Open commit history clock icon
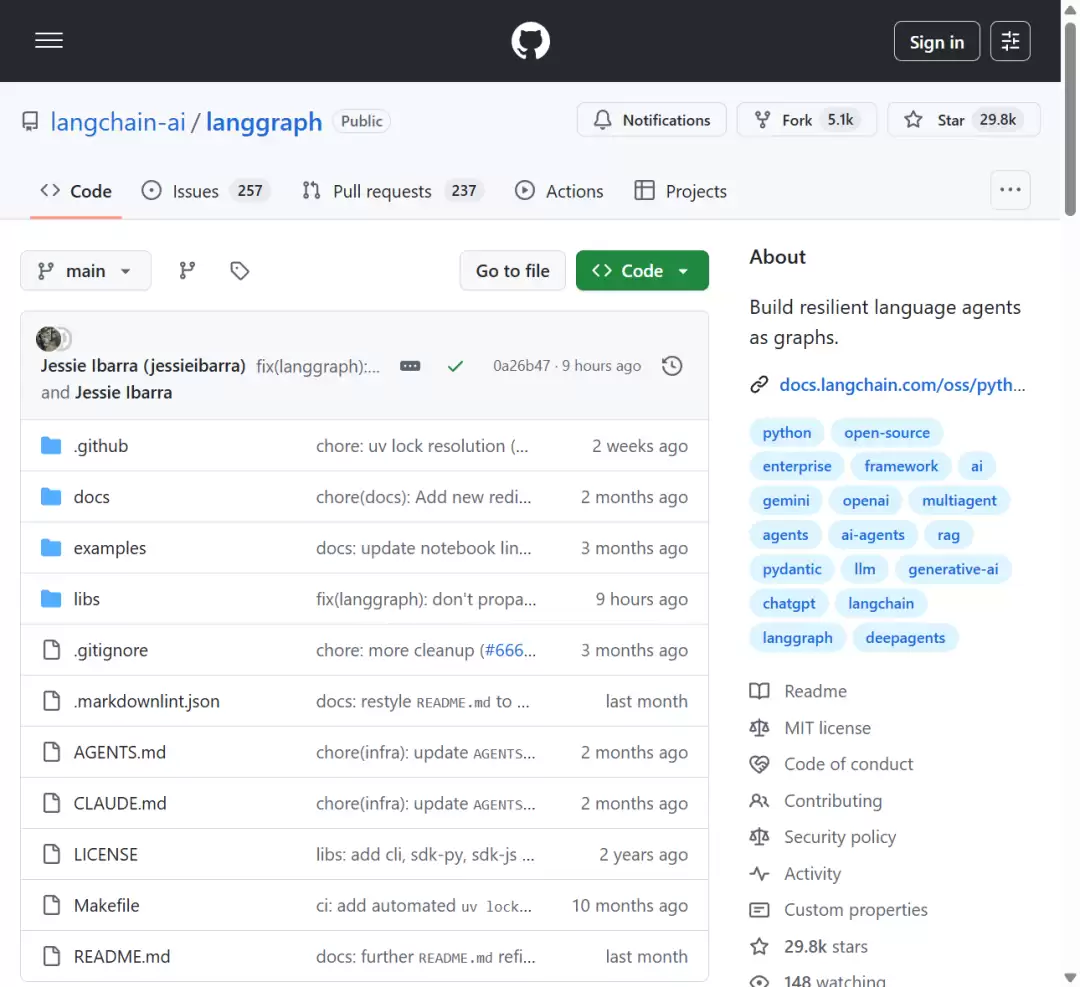This screenshot has height=987, width=1080. [x=672, y=366]
